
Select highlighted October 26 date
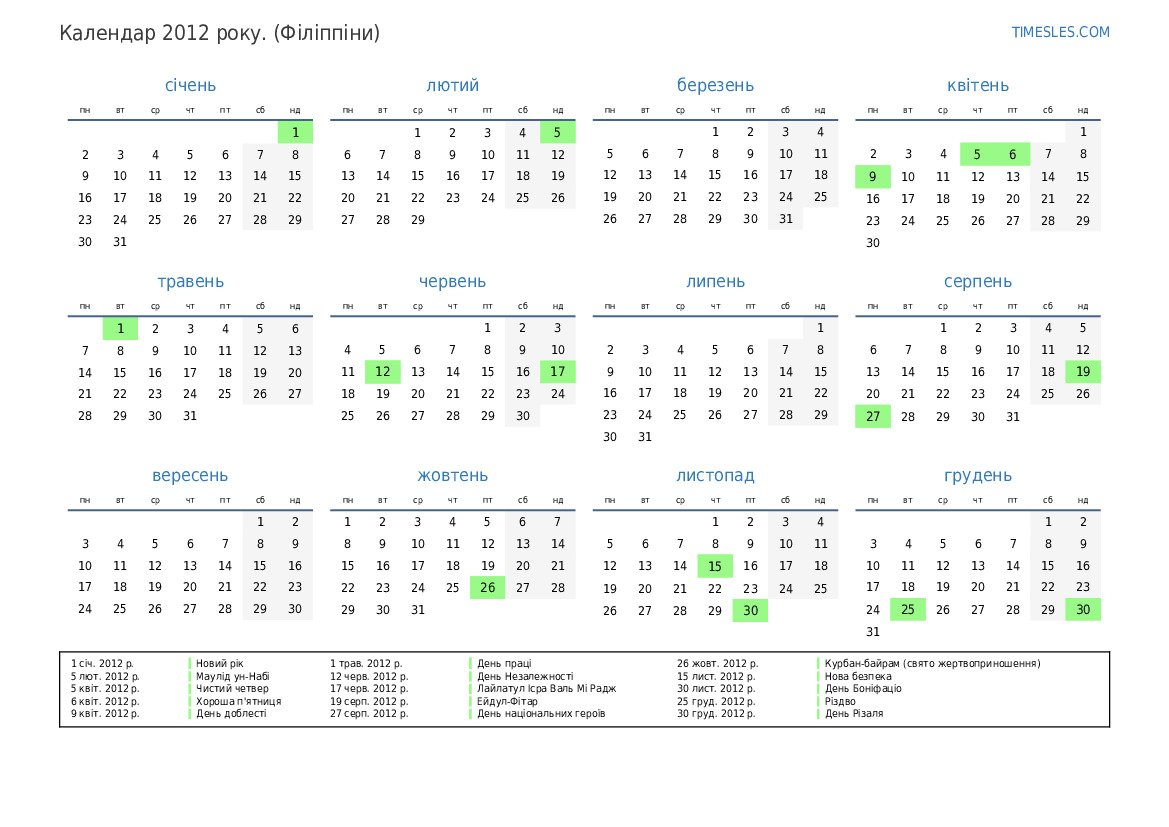click(487, 587)
